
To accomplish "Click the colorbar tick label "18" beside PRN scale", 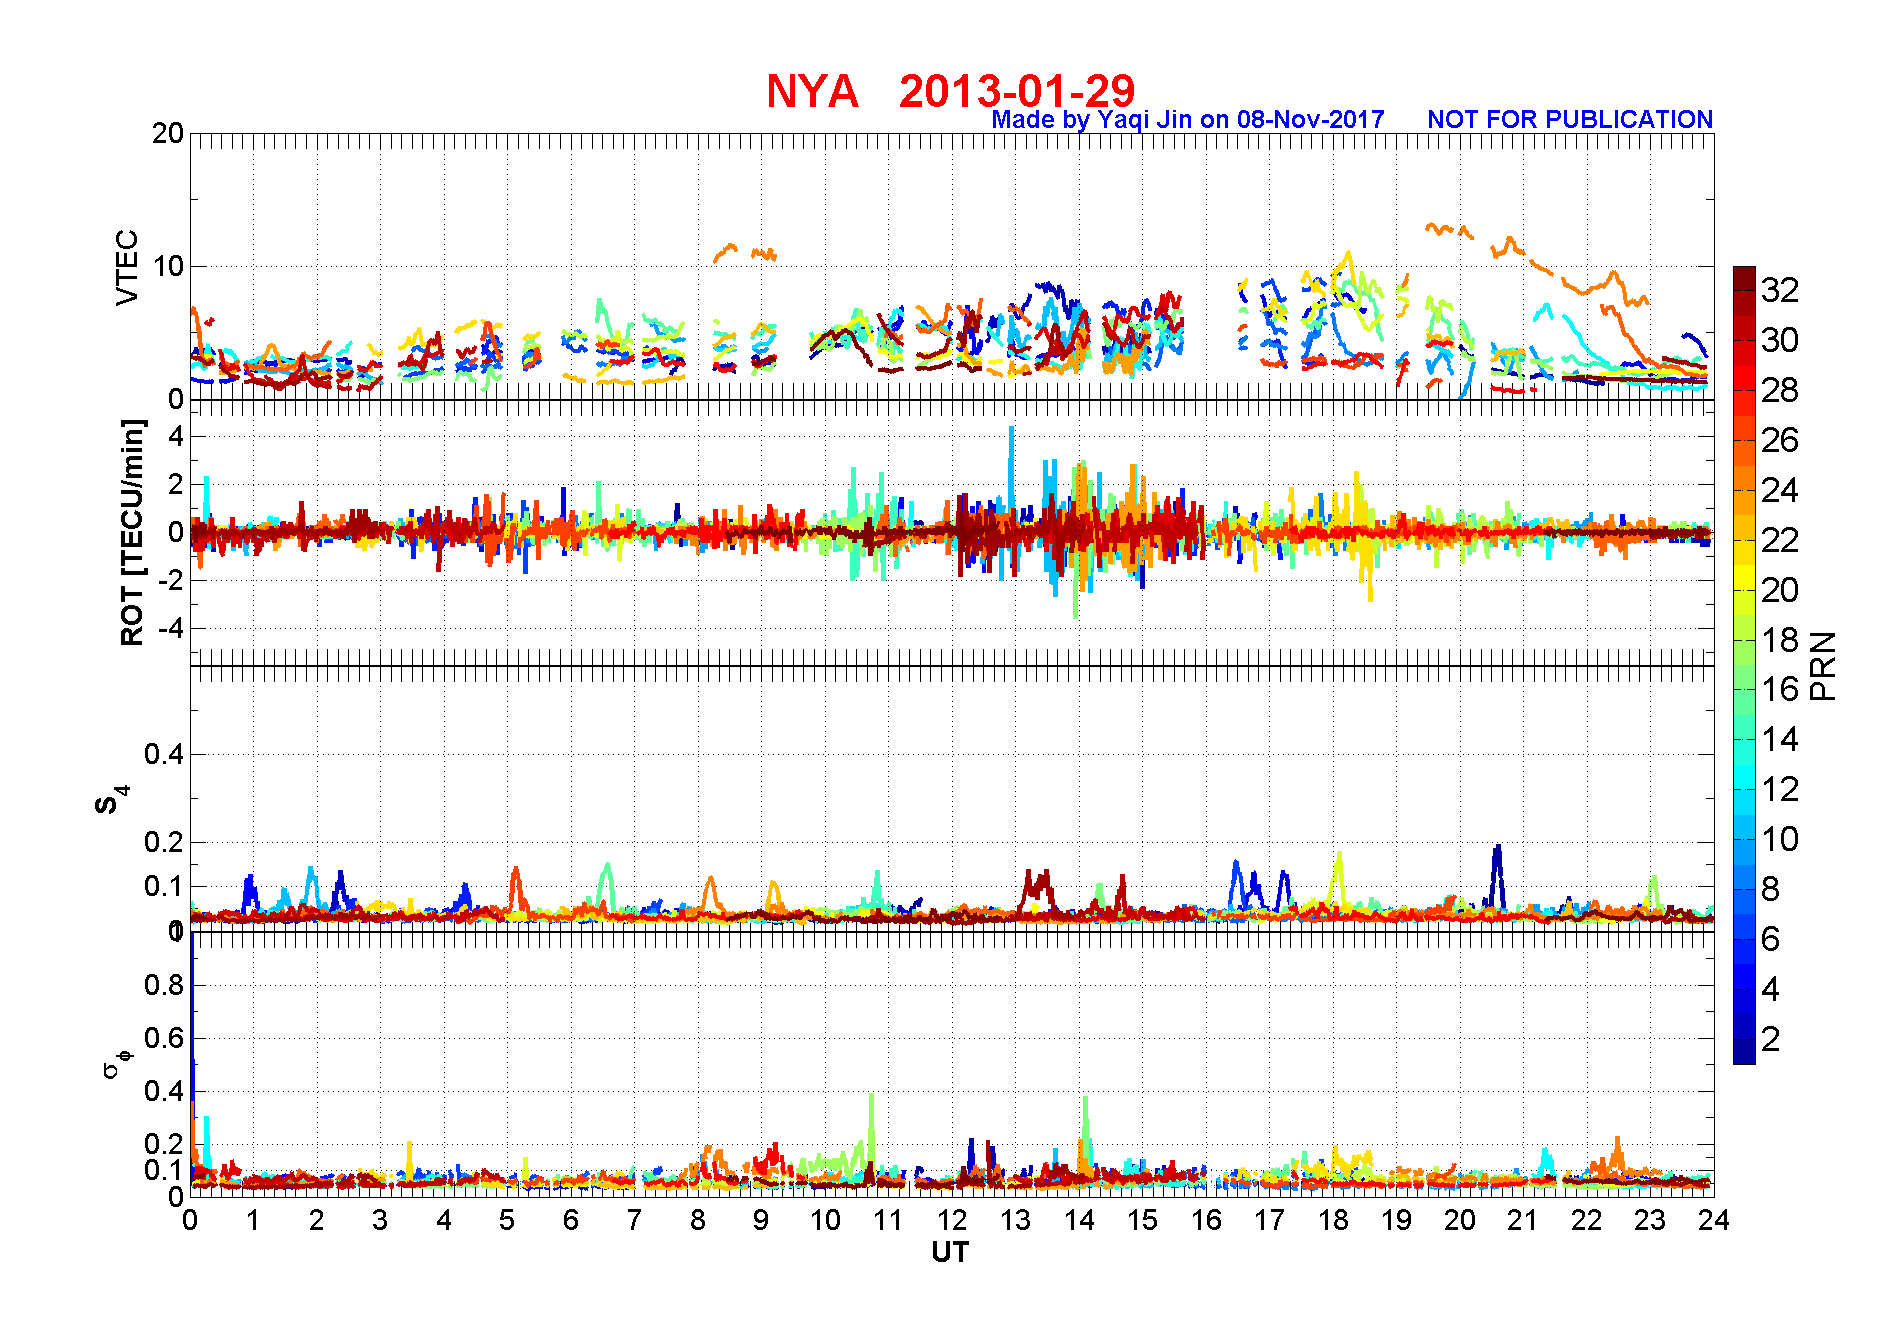I will tap(1780, 640).
